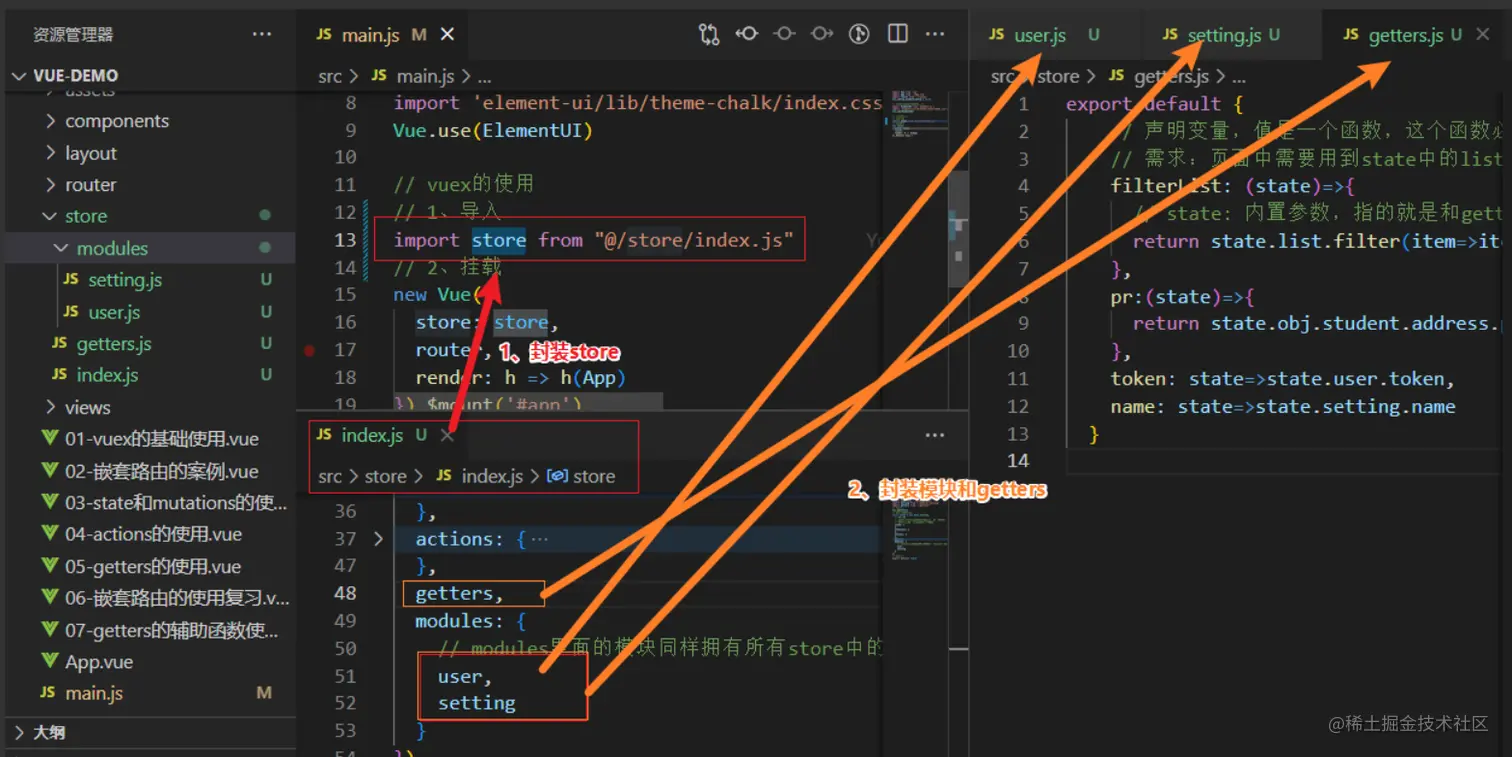This screenshot has width=1512, height=757.
Task: Click the circled git branch icon in toolbar
Action: 859,34
